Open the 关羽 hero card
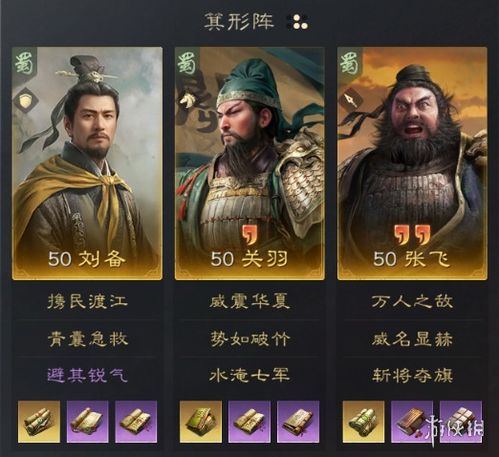 [x=250, y=163]
